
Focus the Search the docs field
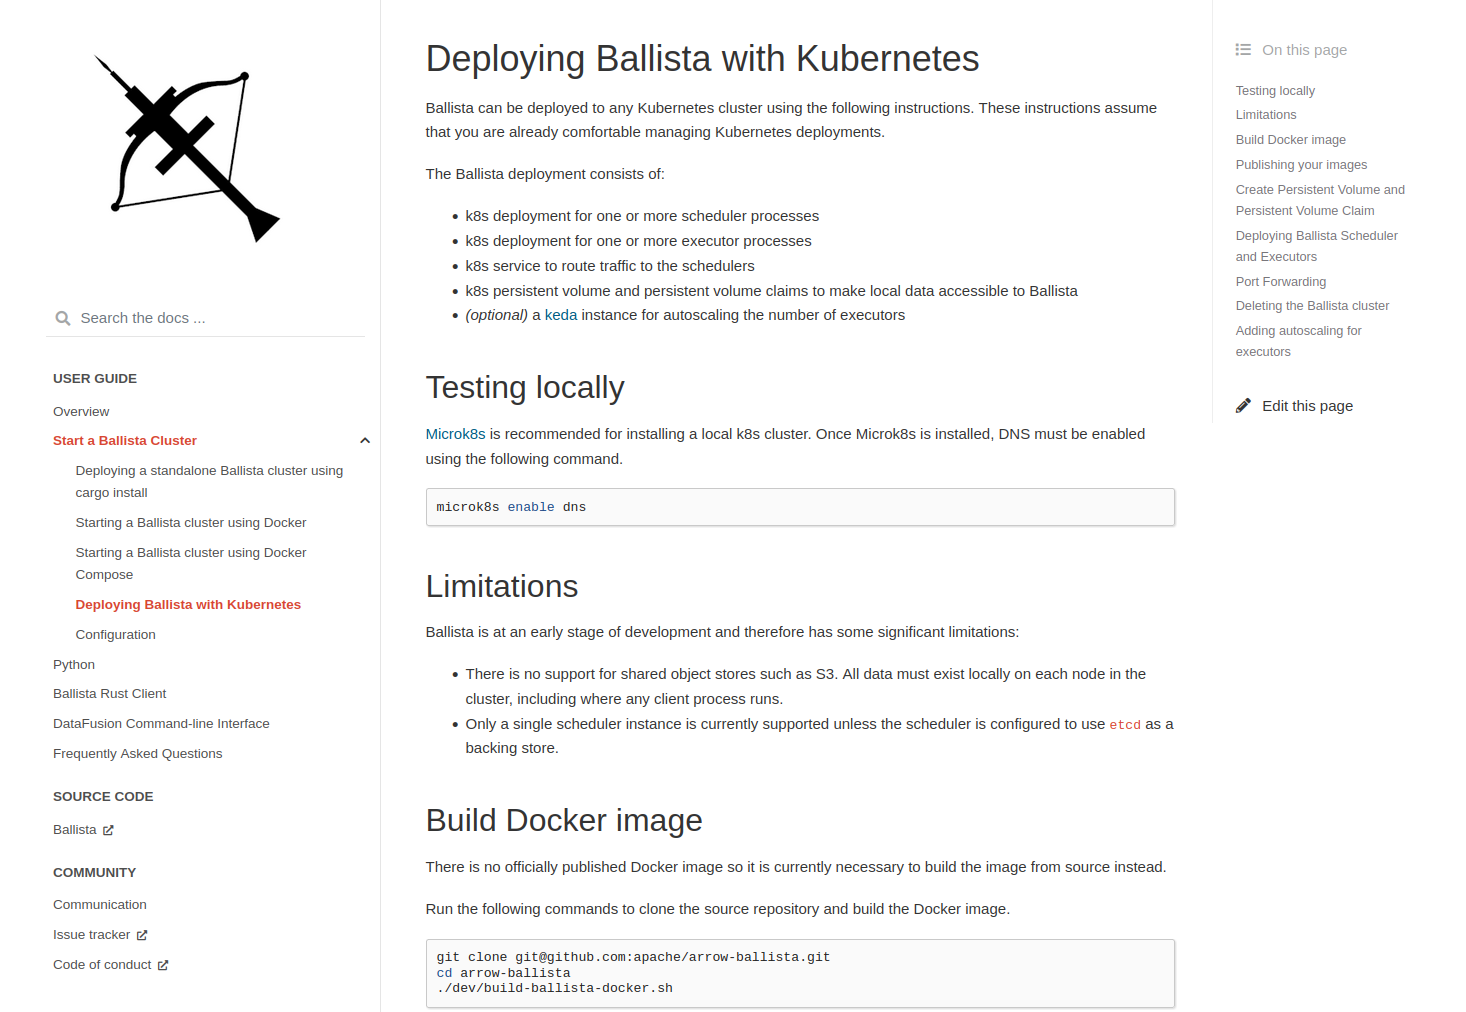(x=205, y=318)
